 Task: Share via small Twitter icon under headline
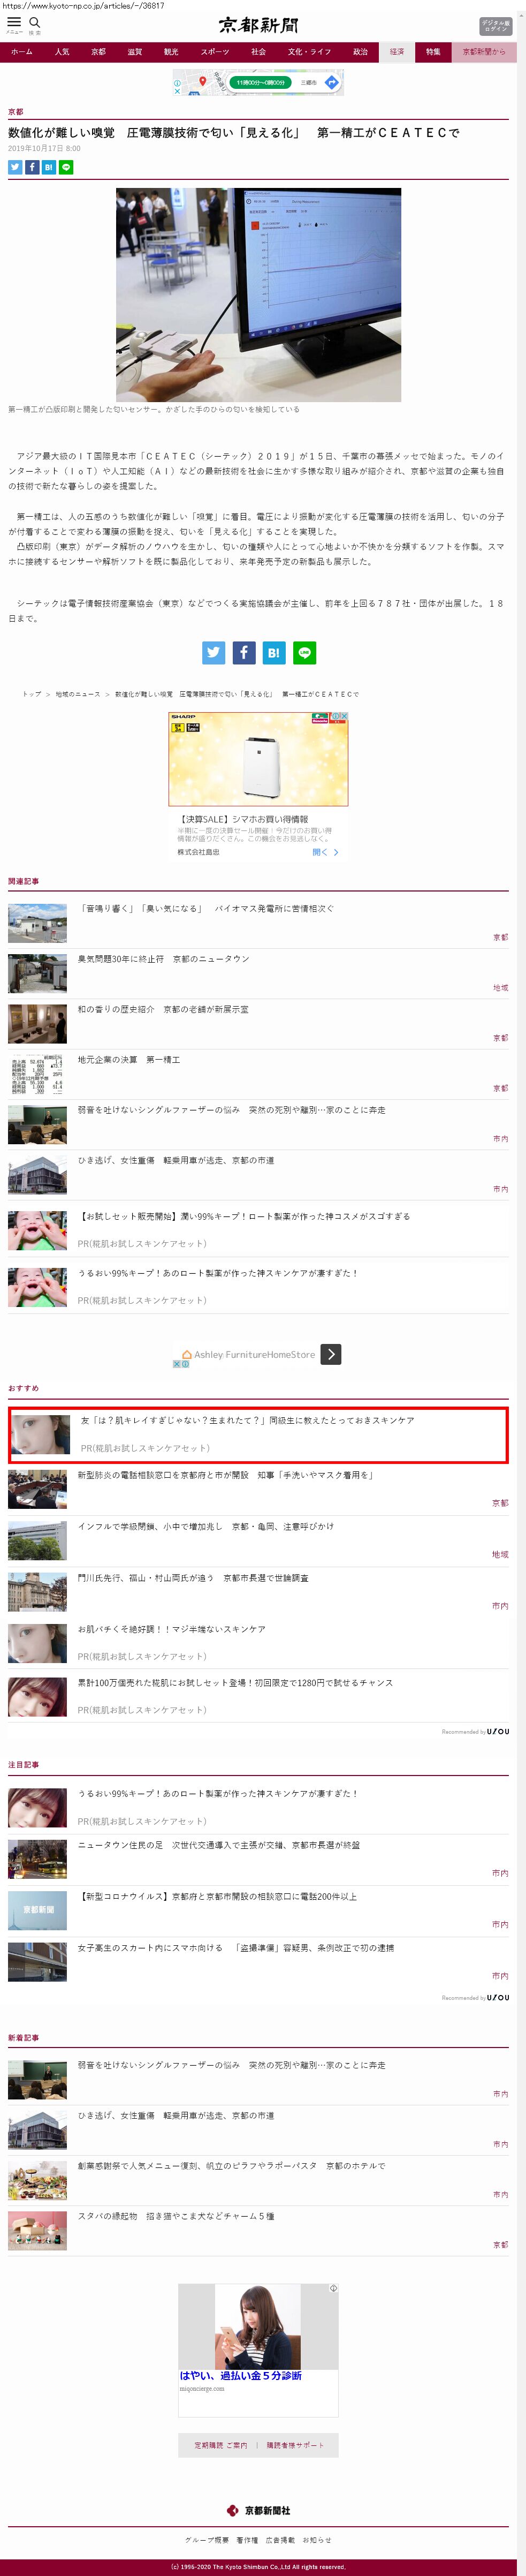(15, 167)
